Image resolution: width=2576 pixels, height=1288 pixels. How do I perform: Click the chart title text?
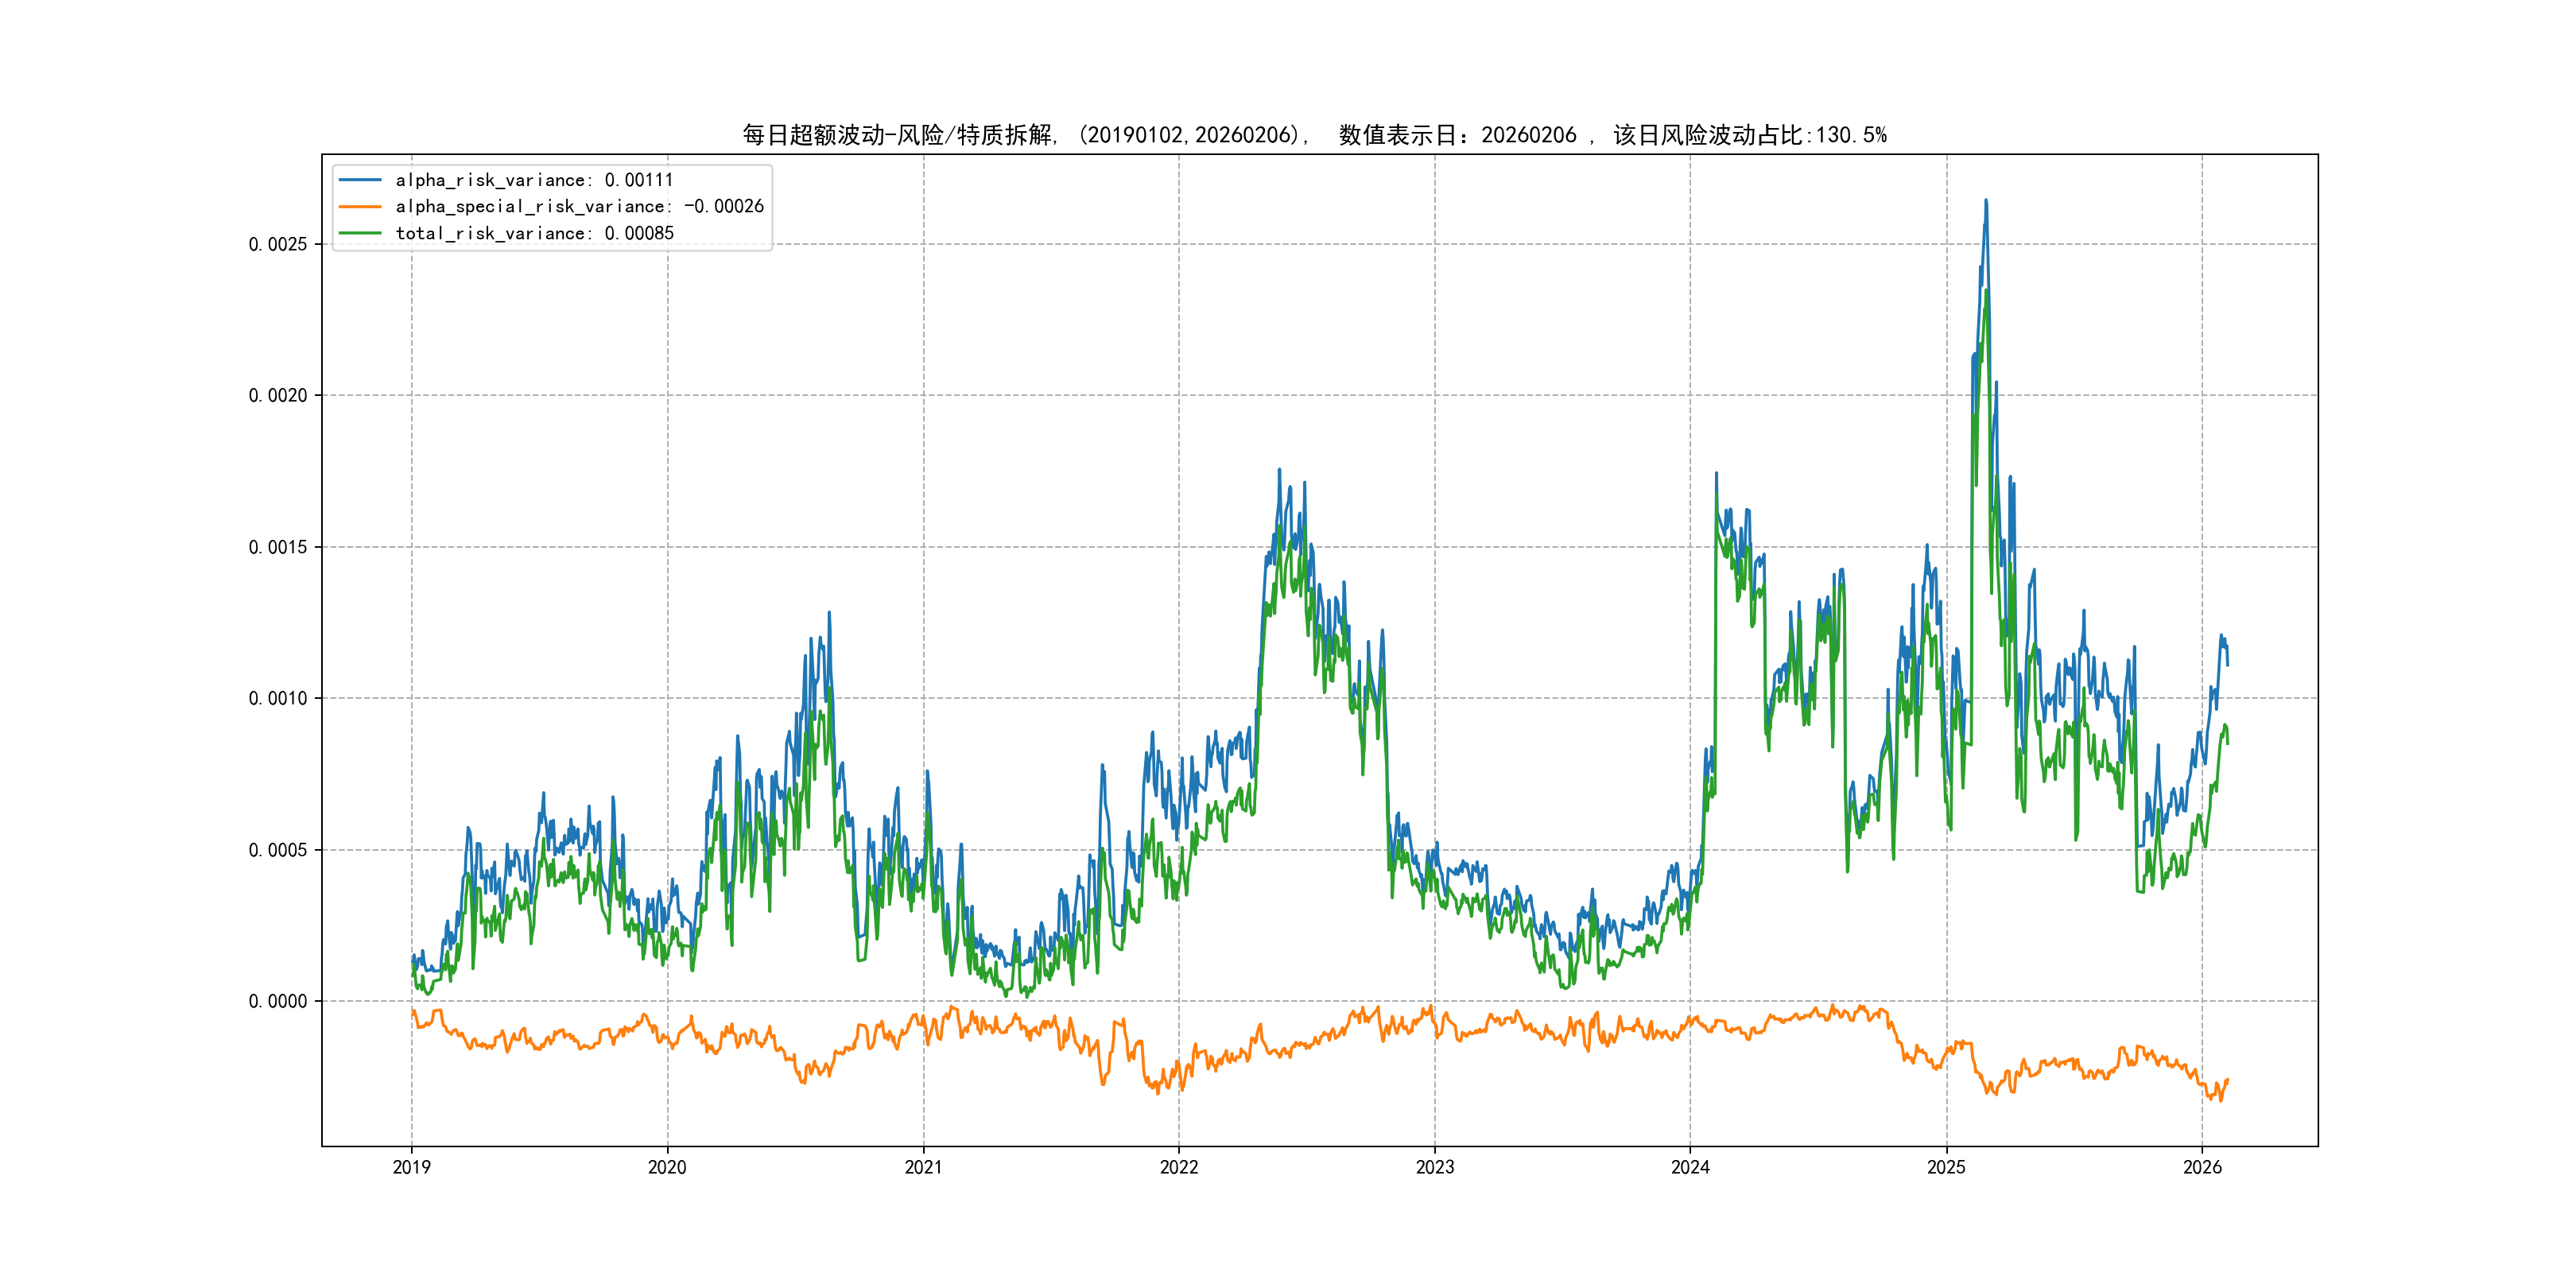coord(1314,135)
